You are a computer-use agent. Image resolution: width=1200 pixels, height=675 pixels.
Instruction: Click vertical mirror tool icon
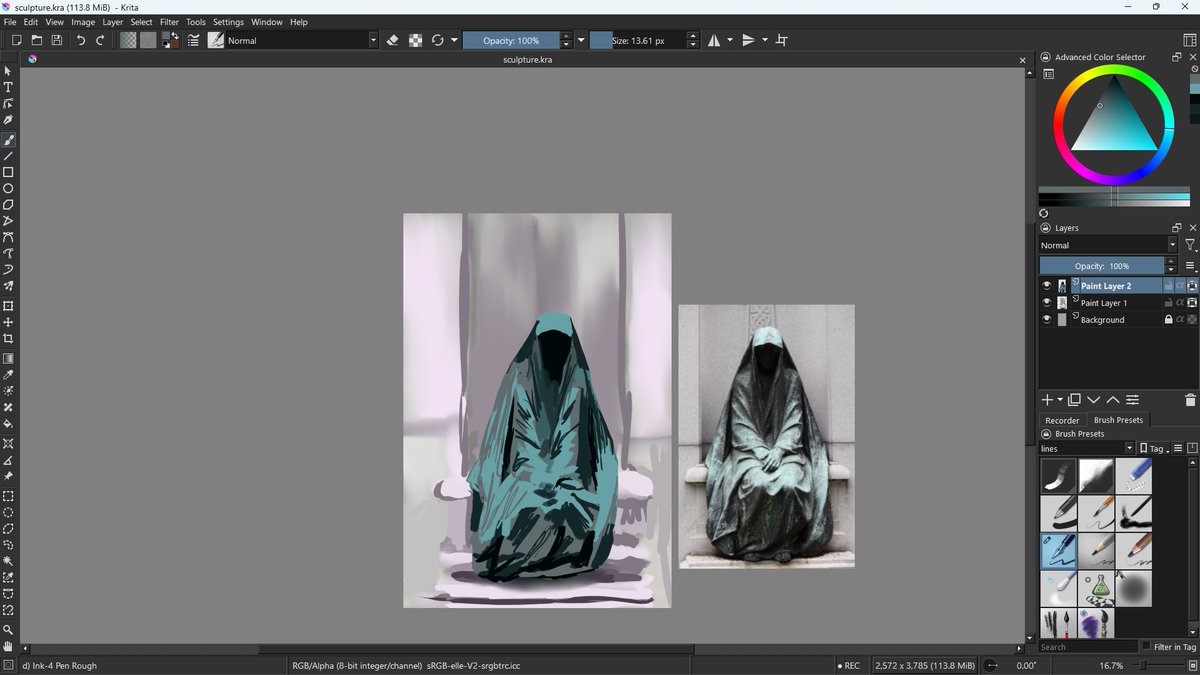[748, 40]
